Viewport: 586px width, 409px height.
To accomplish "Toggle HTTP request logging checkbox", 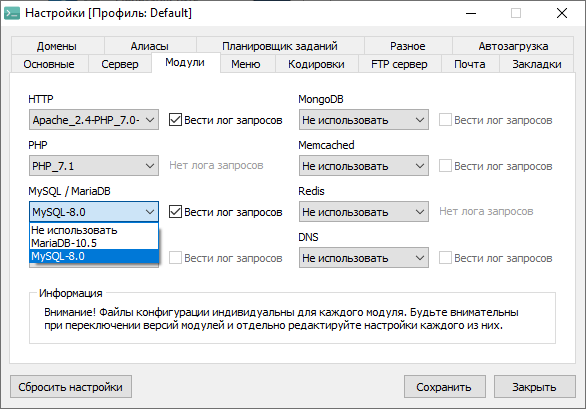I will point(175,120).
